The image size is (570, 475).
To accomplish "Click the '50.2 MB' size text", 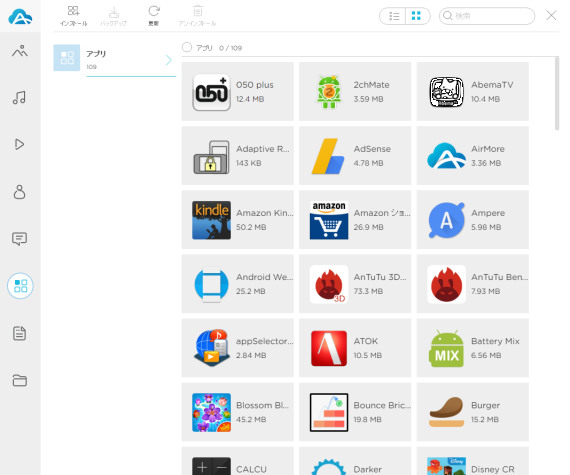I will tap(251, 227).
